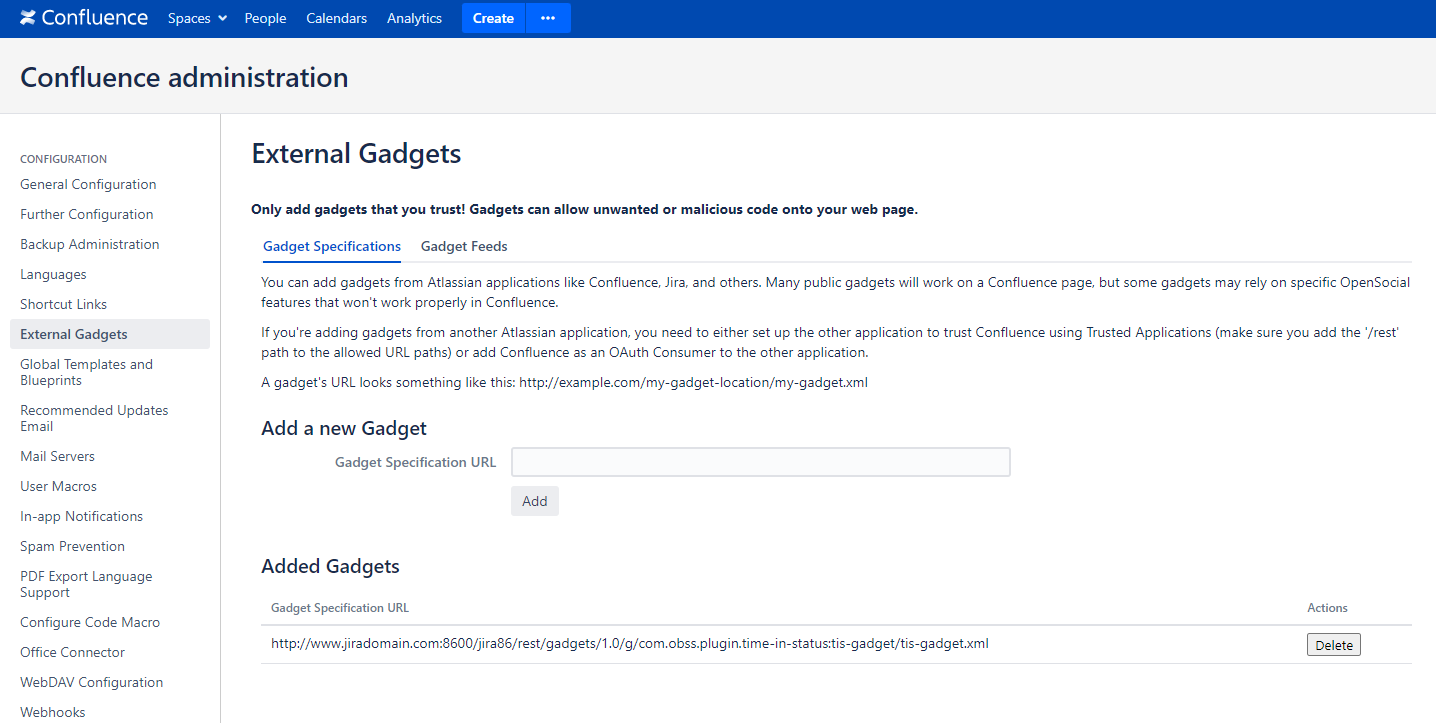This screenshot has height=723, width=1436.
Task: Go to Shortcut Links settings
Action: (x=63, y=304)
